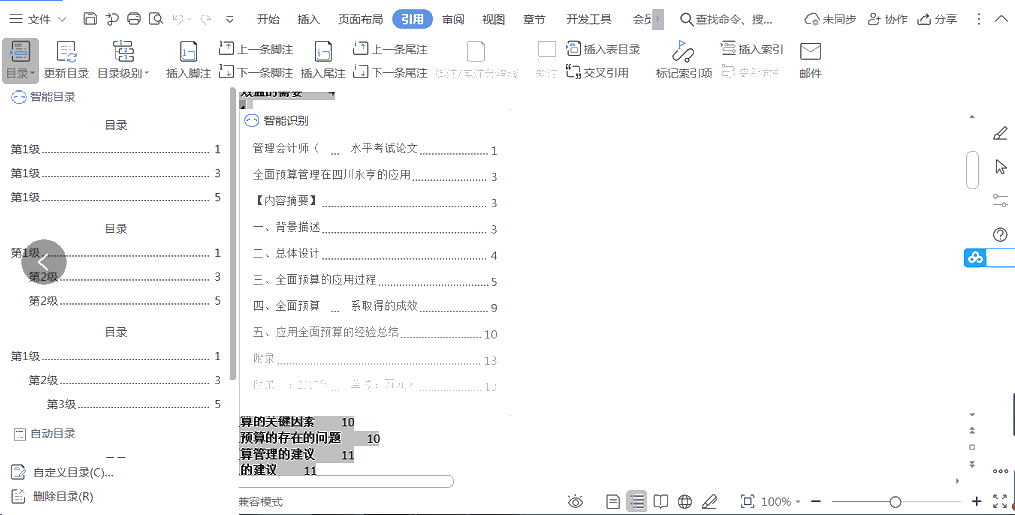Go to previous footnote (上一条脚注)

coord(256,49)
